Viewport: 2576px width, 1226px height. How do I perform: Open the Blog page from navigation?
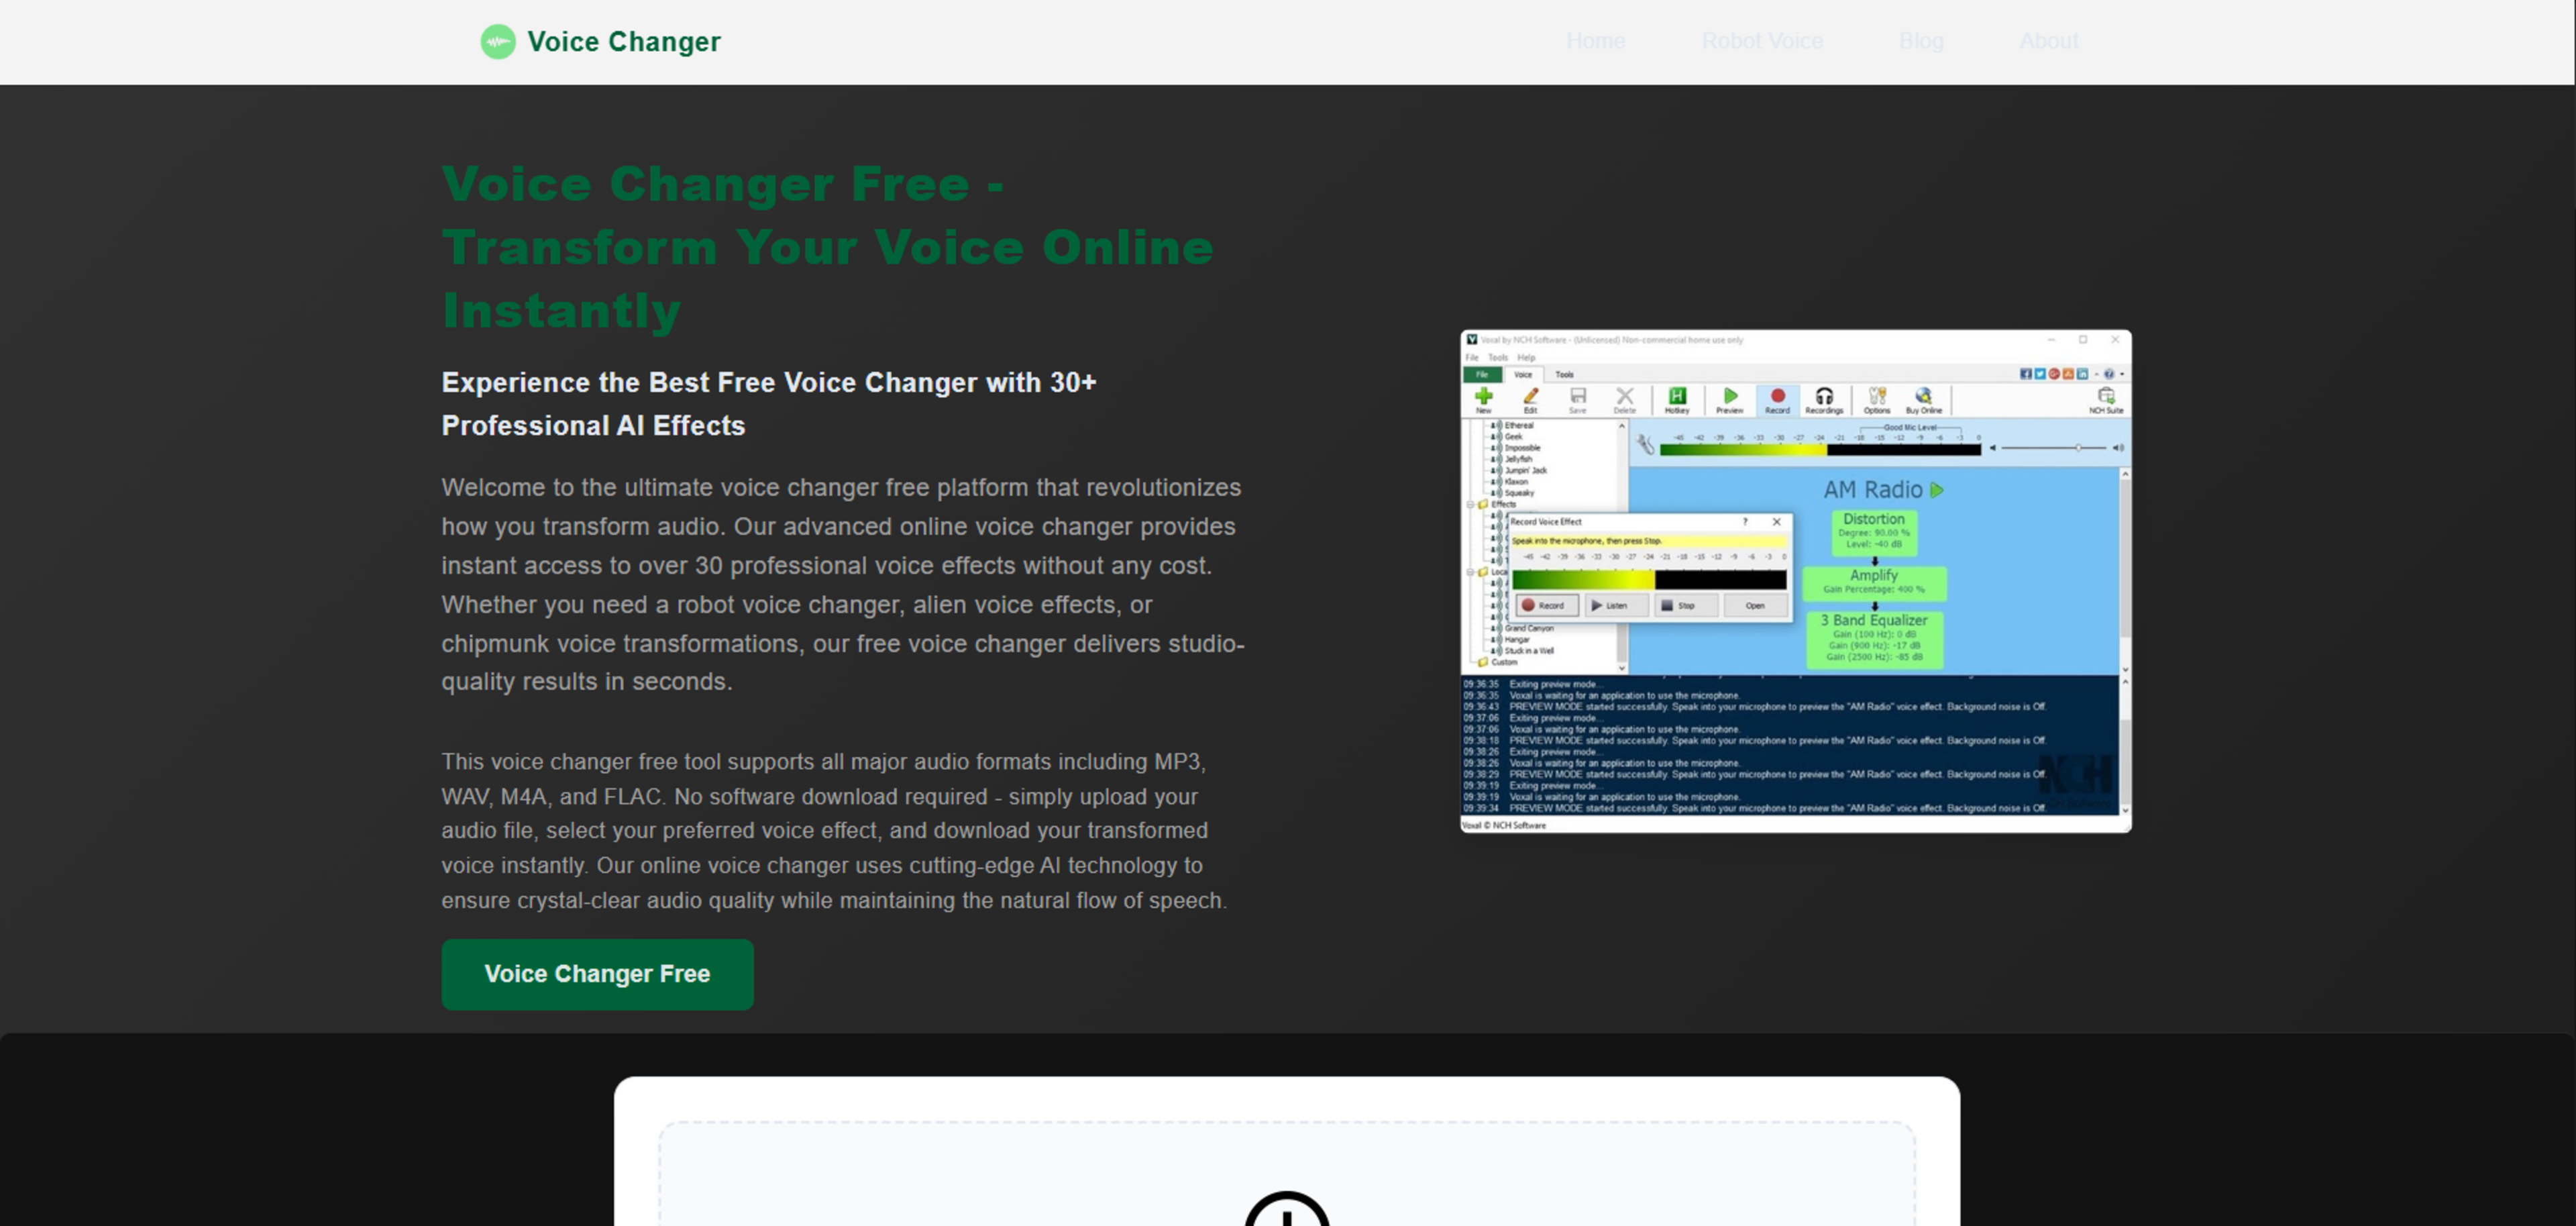tap(1921, 41)
